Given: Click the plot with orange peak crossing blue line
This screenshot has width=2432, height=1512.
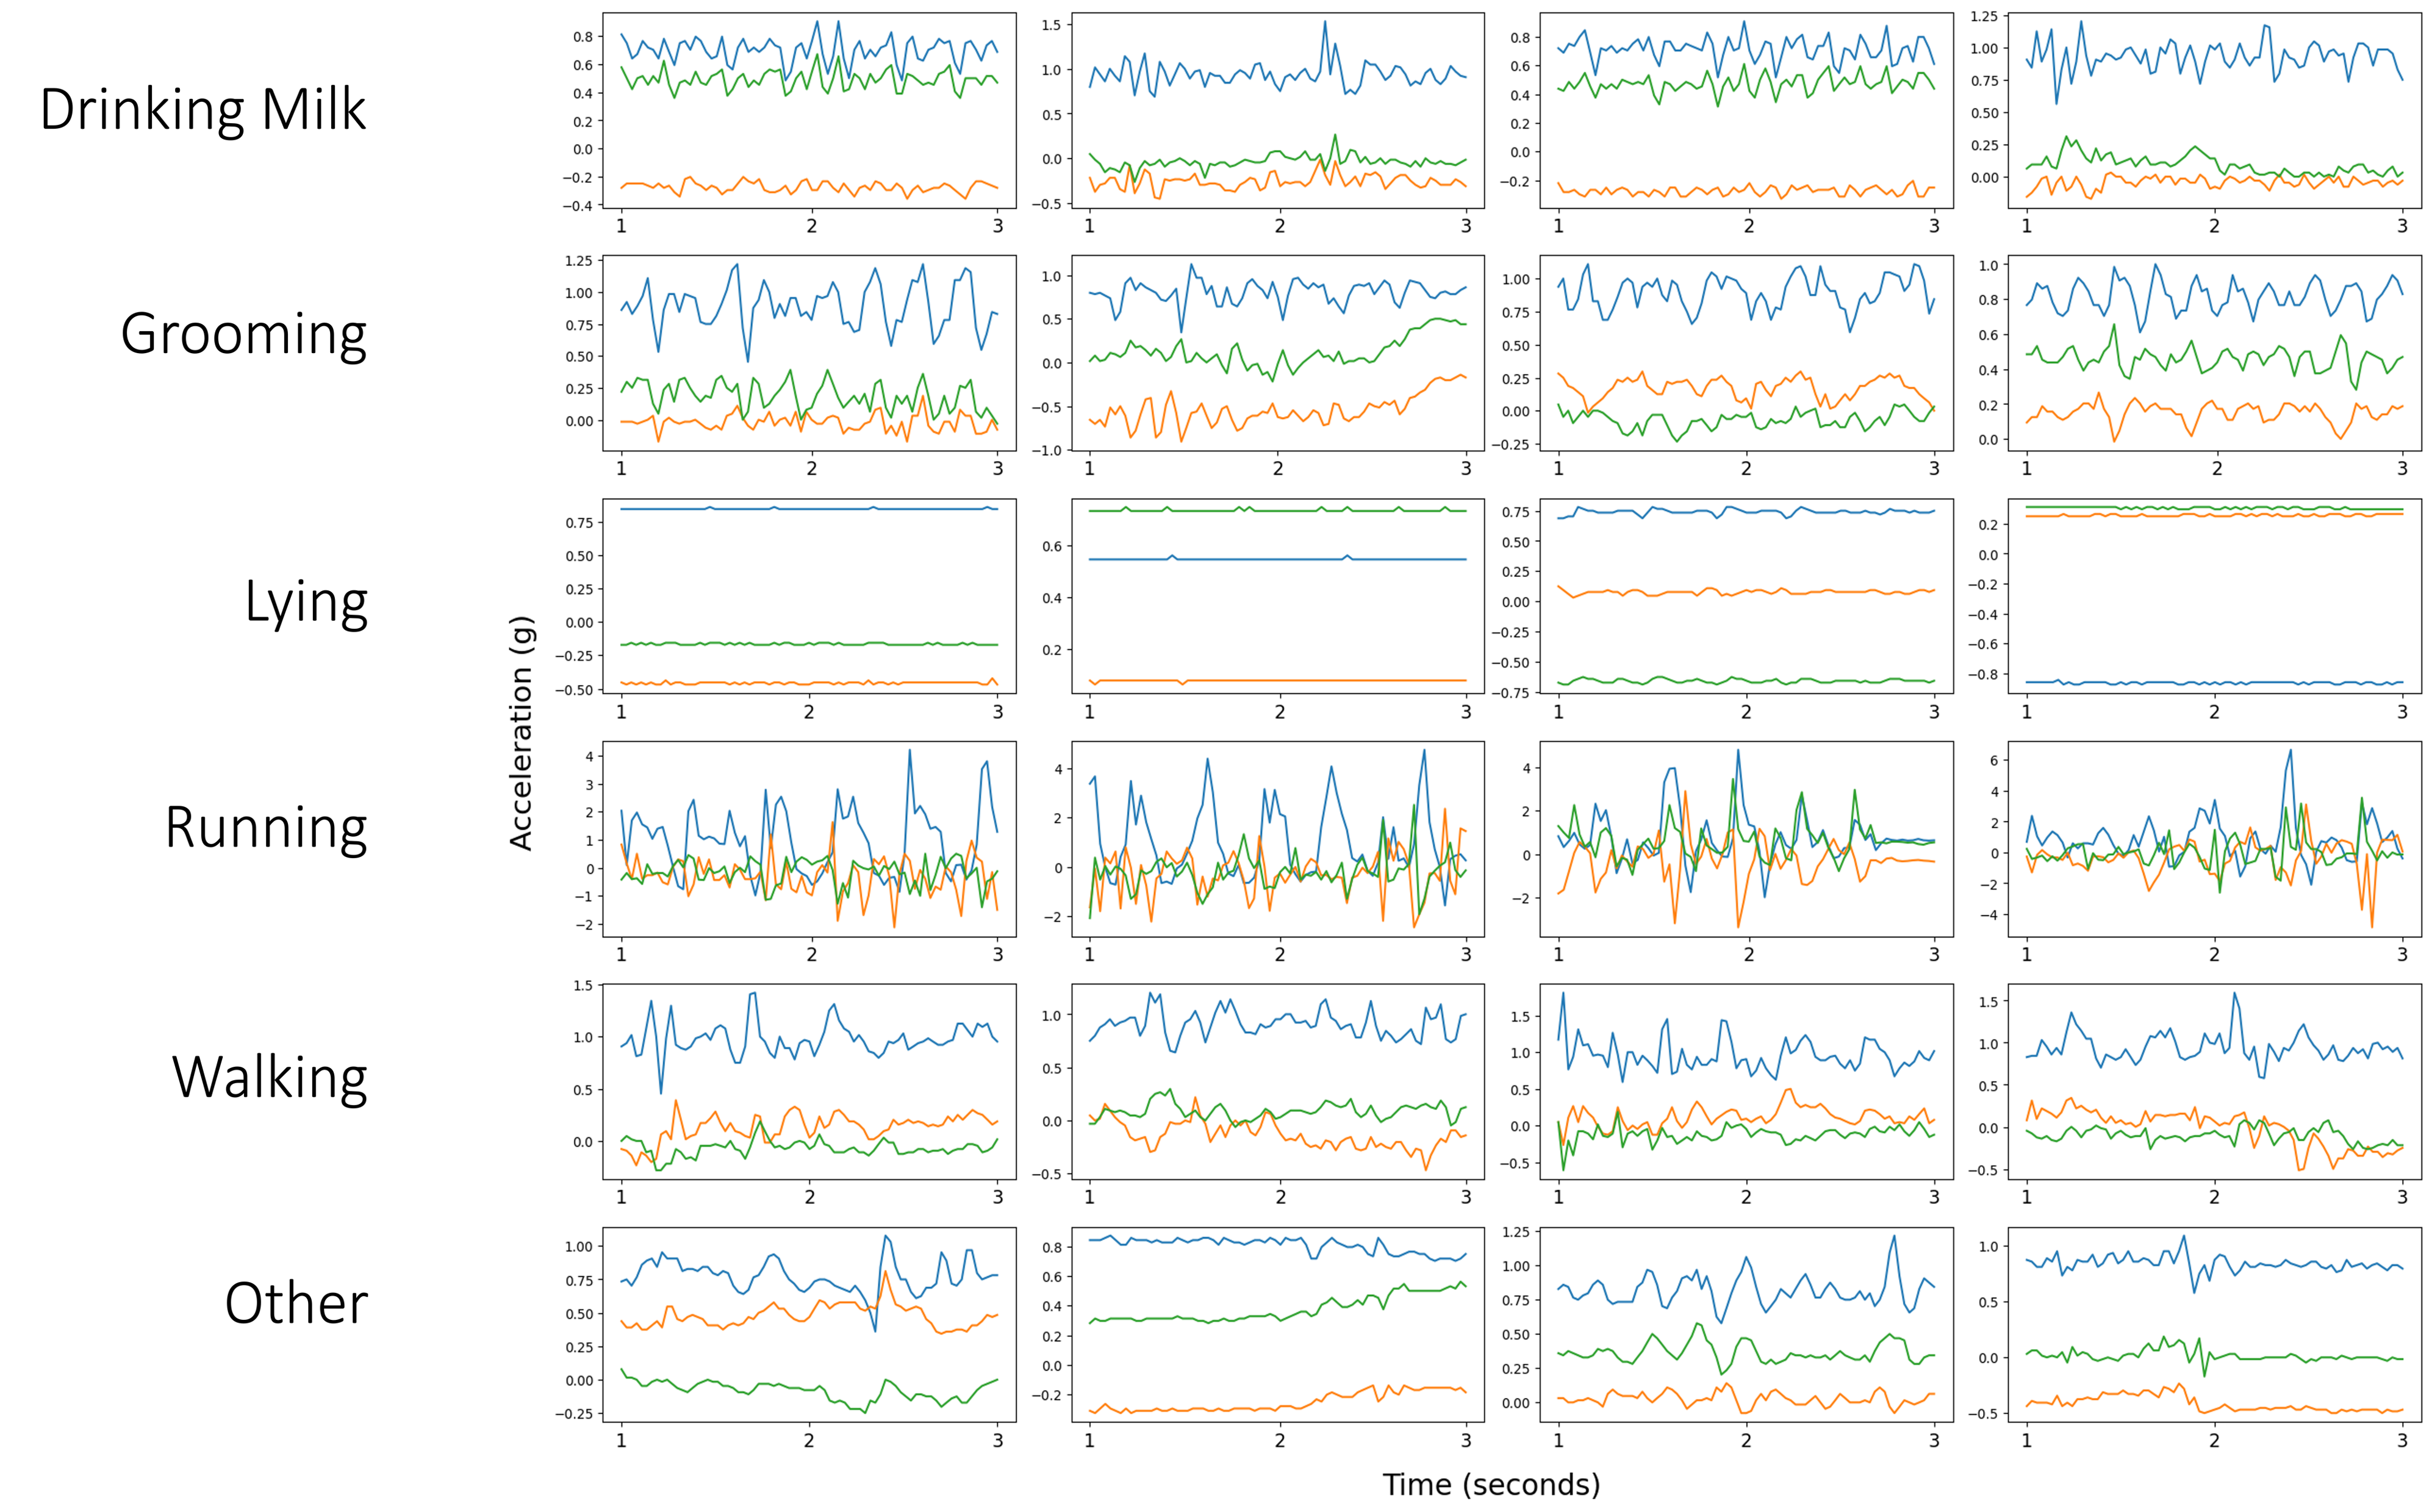Looking at the screenshot, I should point(809,1324).
